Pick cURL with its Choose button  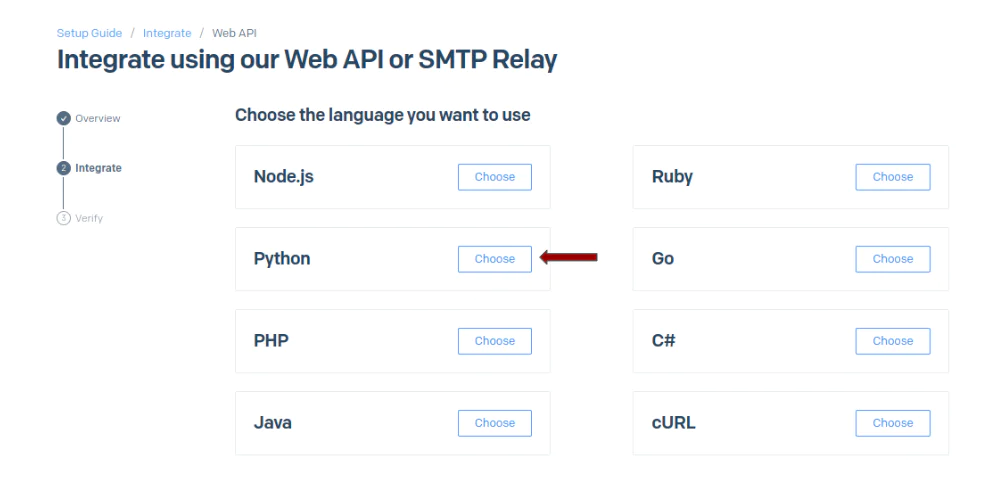pos(893,423)
